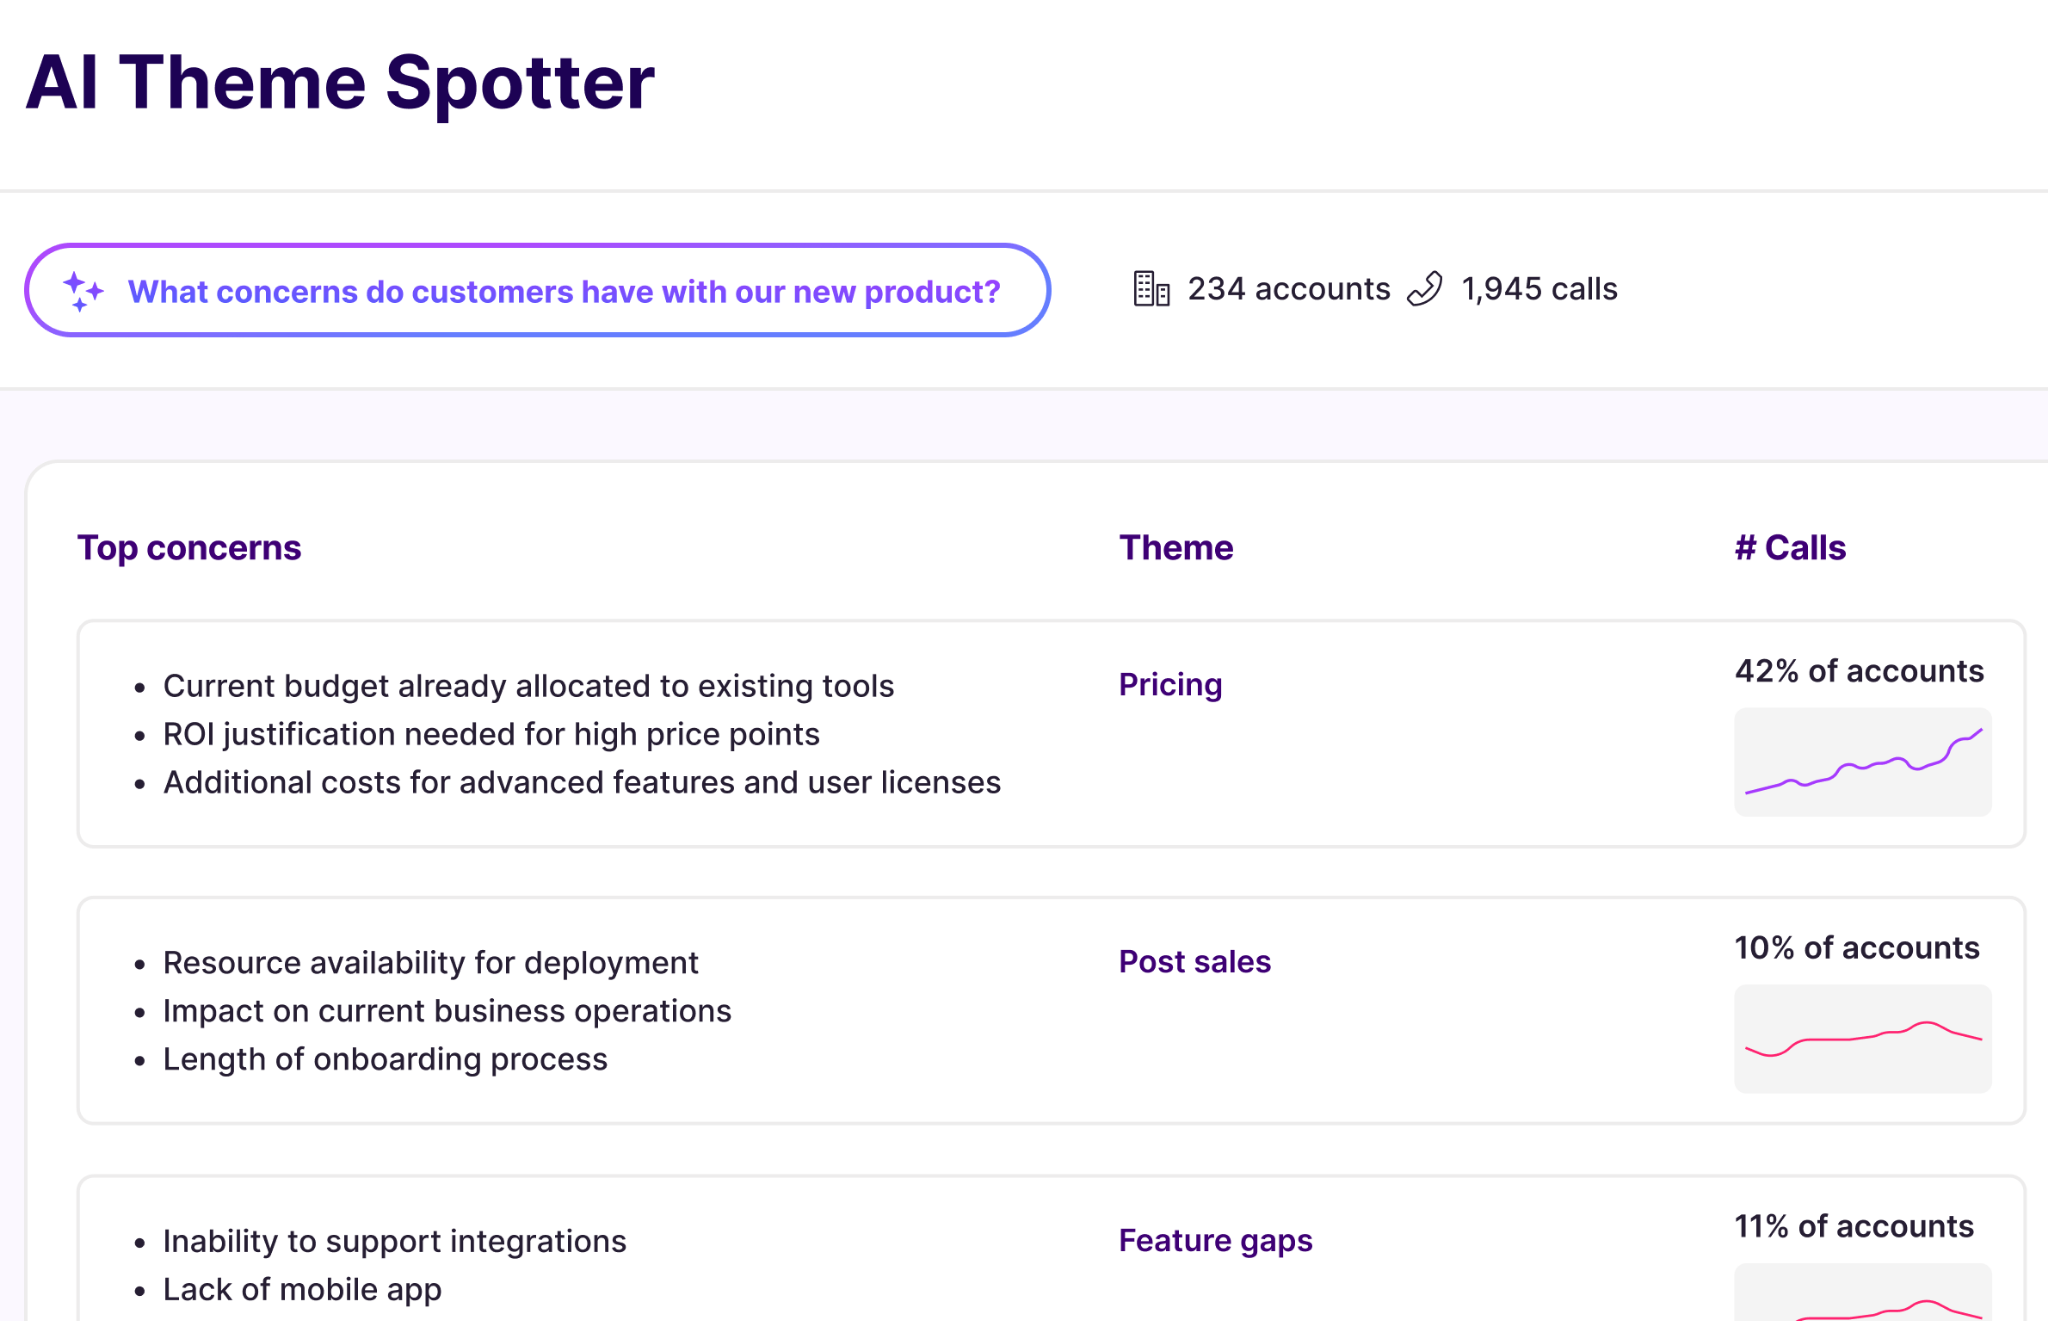Select the Pricing theme link

click(1170, 685)
